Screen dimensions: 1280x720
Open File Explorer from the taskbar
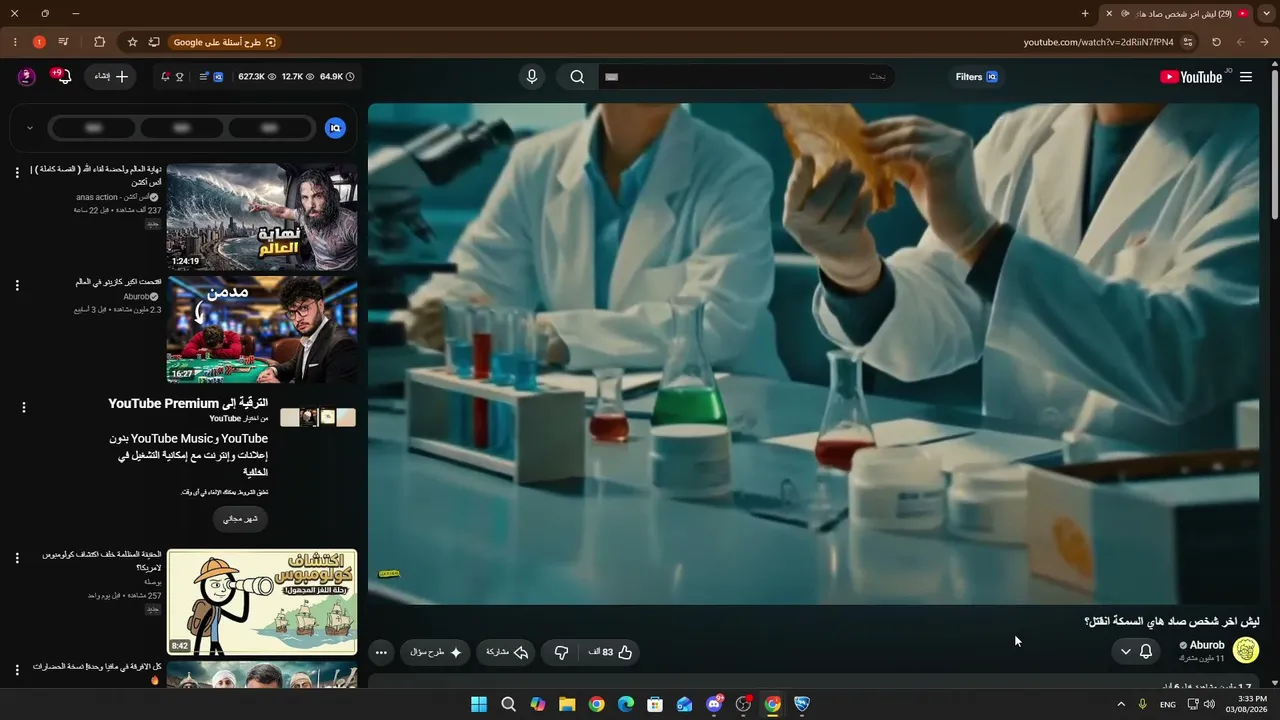567,704
